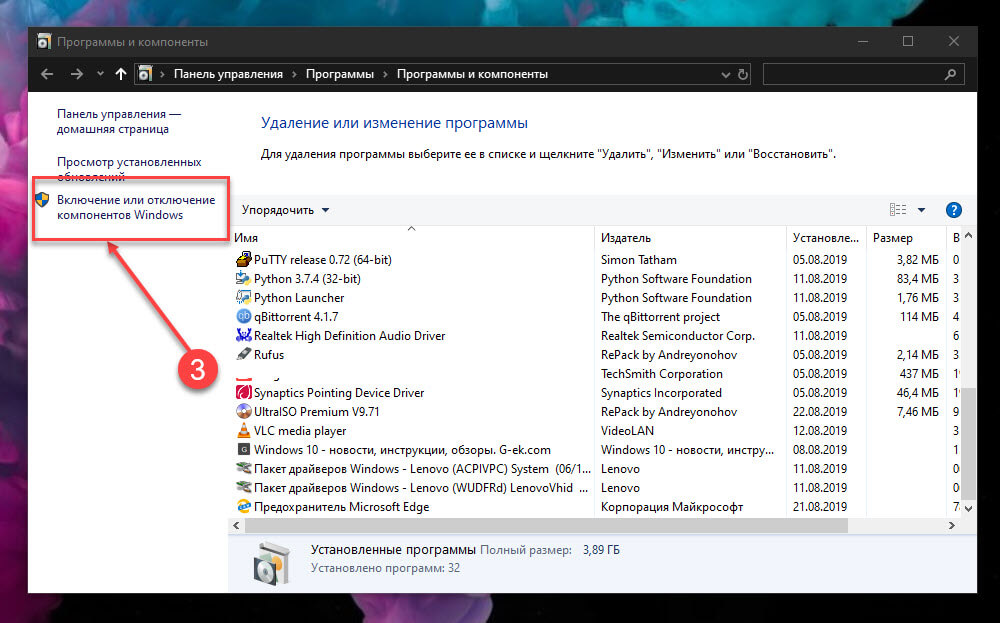Click the horizontal scrollbar right arrow
The width and height of the screenshot is (1000, 623).
tap(952, 525)
